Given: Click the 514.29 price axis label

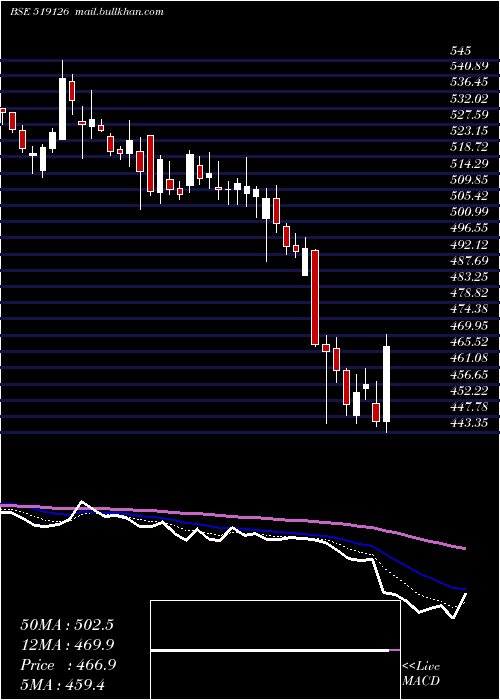Looking at the screenshot, I should (x=469, y=164).
